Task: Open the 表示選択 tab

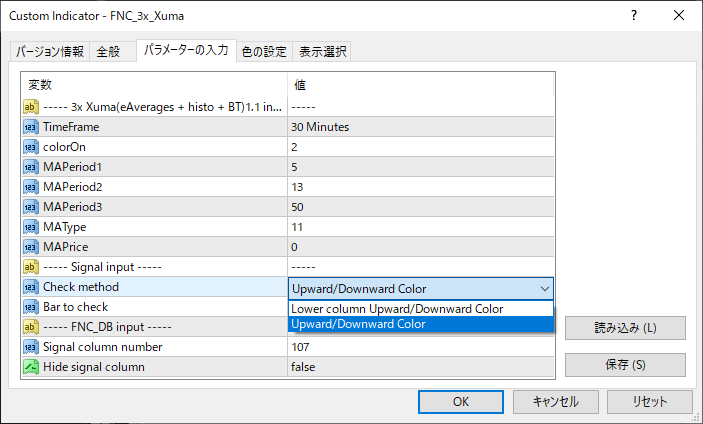Action: pyautogui.click(x=323, y=52)
